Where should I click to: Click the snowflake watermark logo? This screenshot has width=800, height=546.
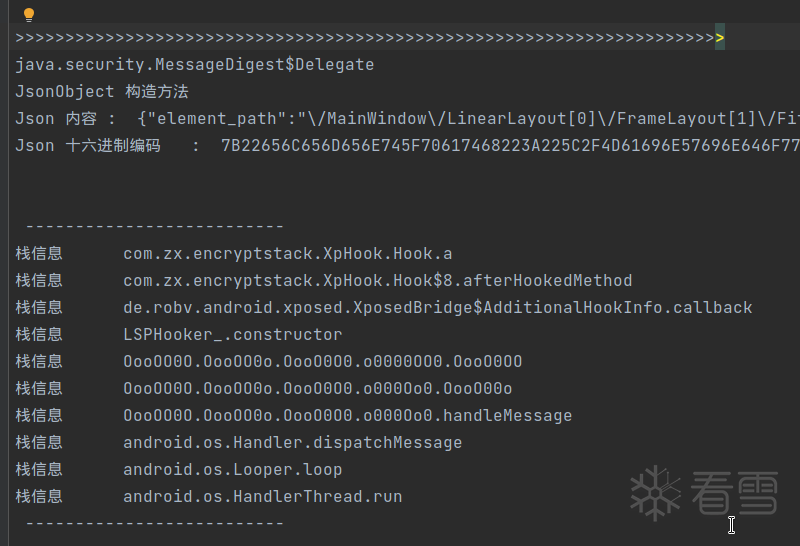tap(655, 493)
